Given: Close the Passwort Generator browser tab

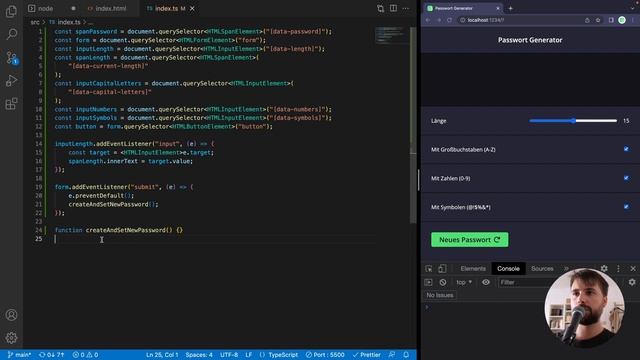Looking at the screenshot, I should tap(498, 8).
